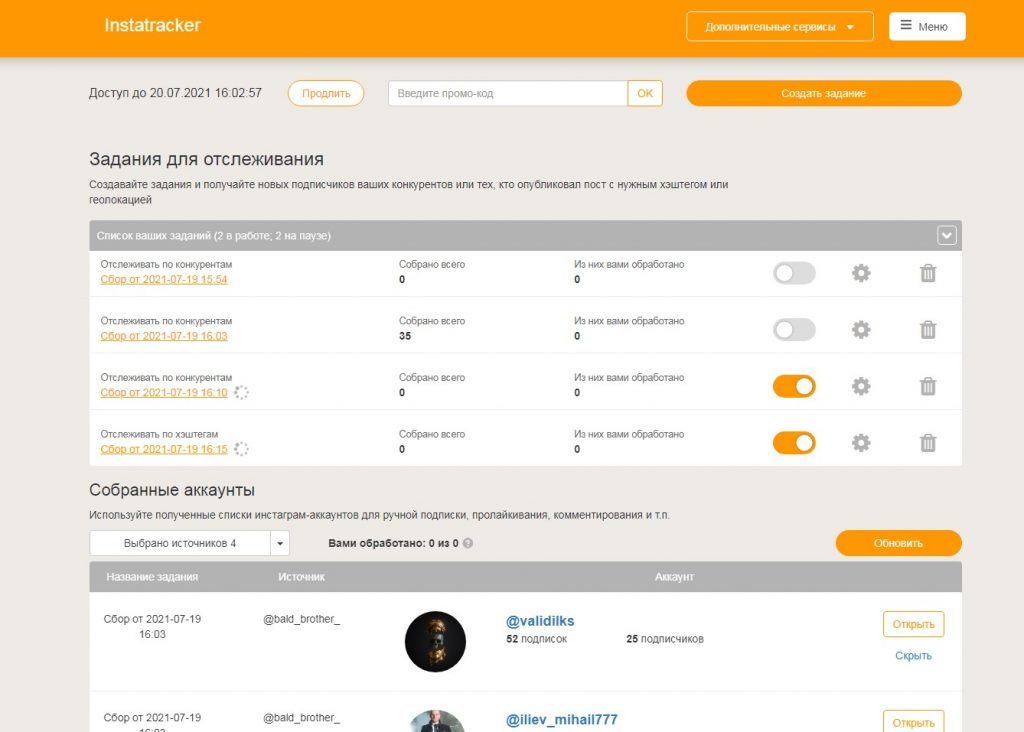
Task: Open the Выбрано источников 4 dropdown arrow
Action: pos(280,543)
